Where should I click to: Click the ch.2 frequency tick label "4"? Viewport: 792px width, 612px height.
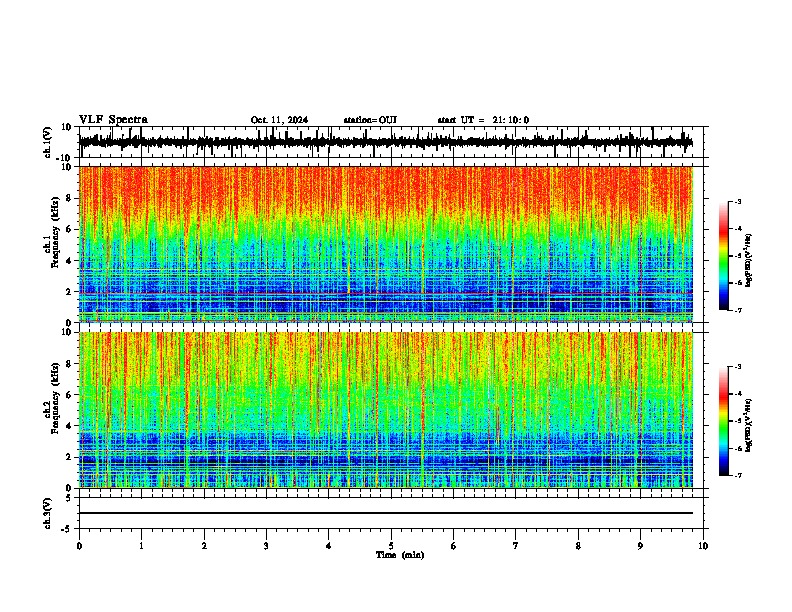click(70, 426)
